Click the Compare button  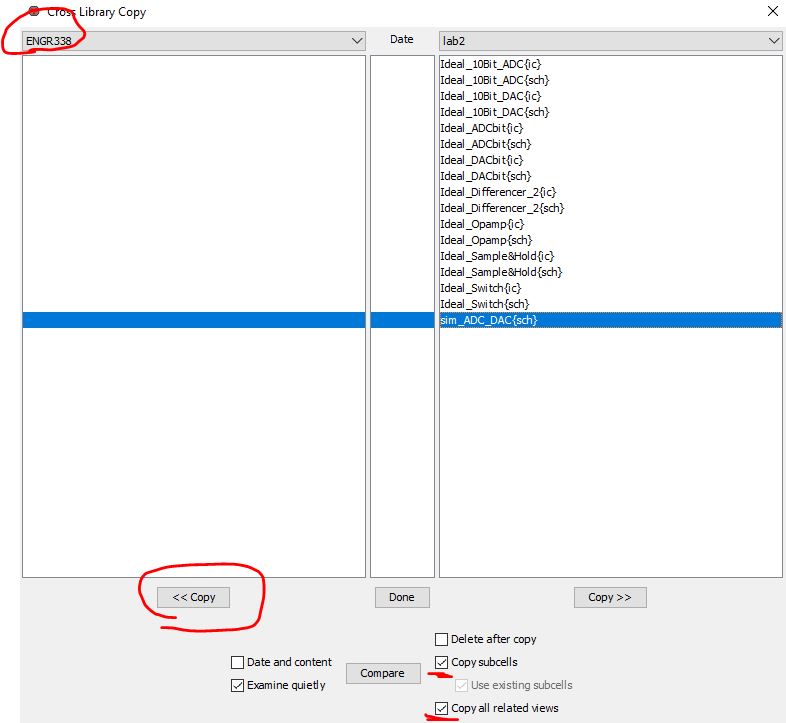(x=382, y=673)
